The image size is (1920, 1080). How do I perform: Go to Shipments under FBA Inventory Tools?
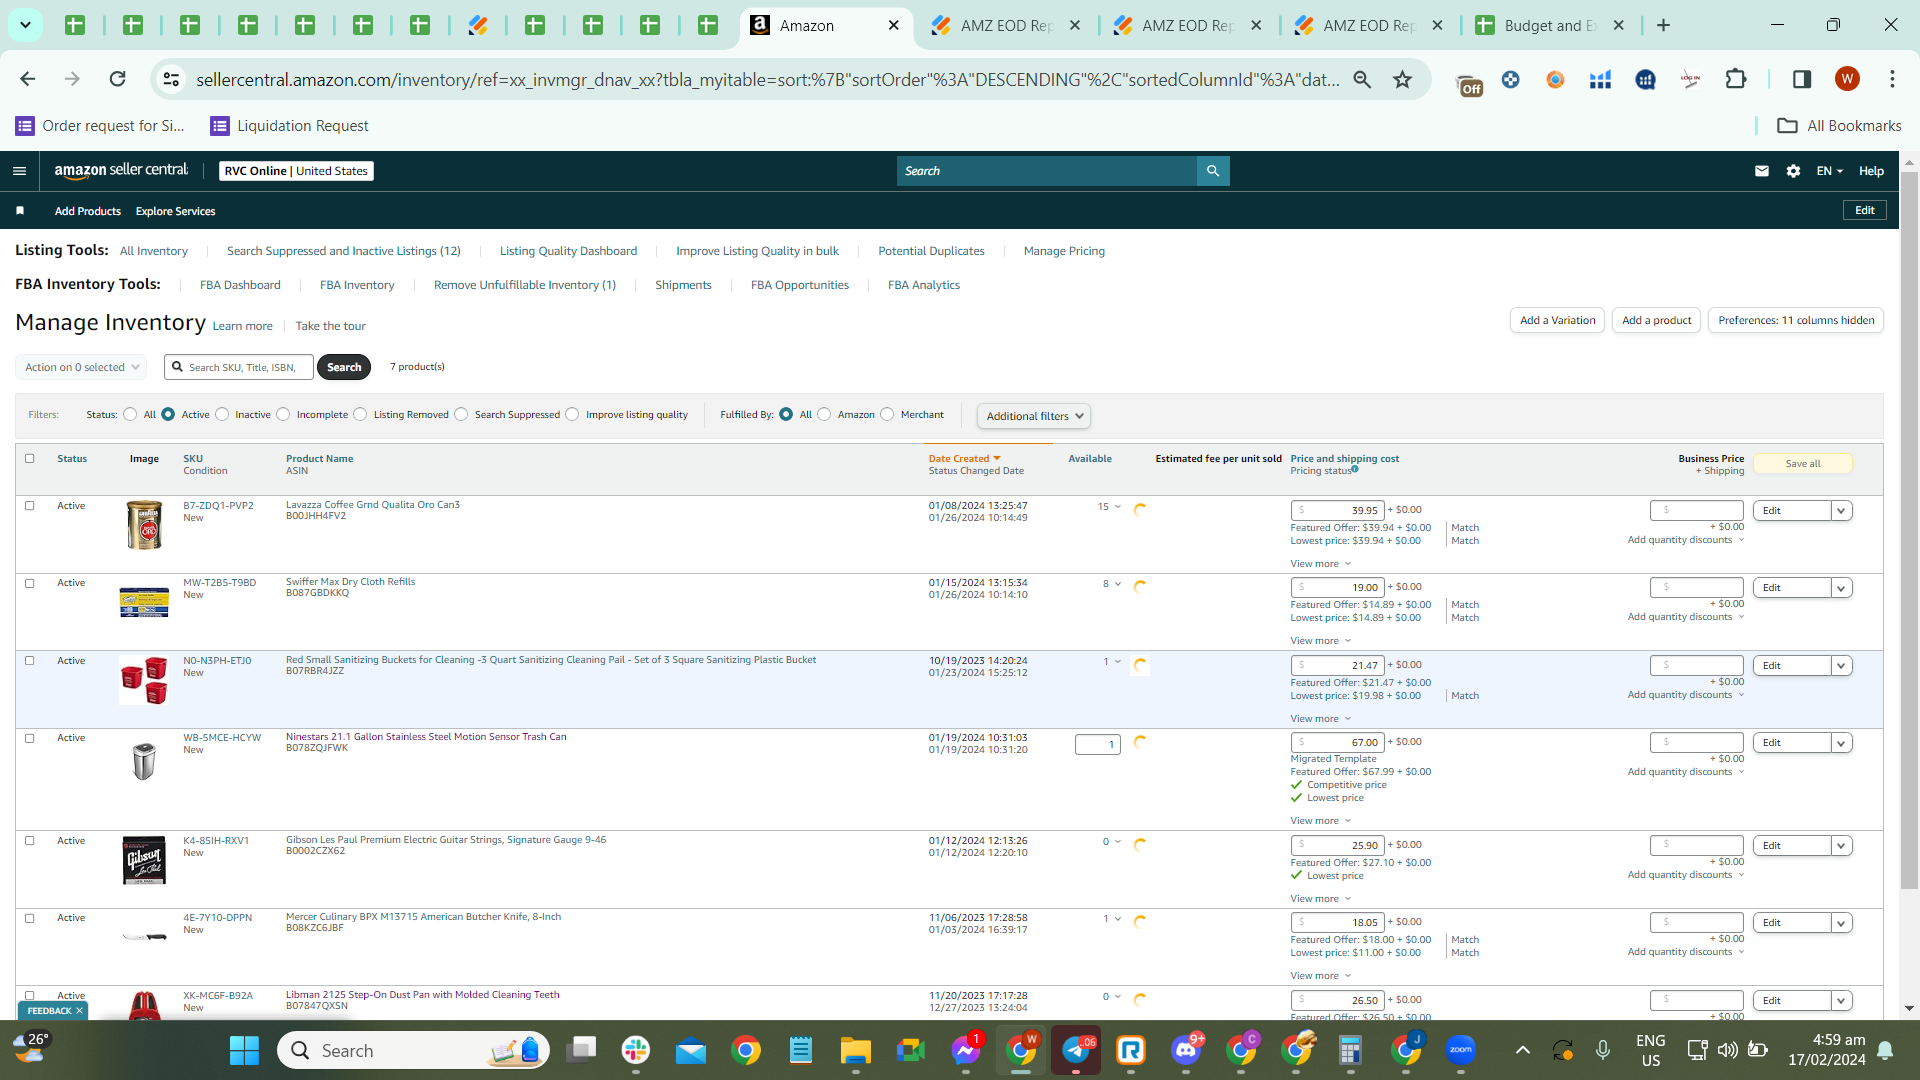[683, 285]
